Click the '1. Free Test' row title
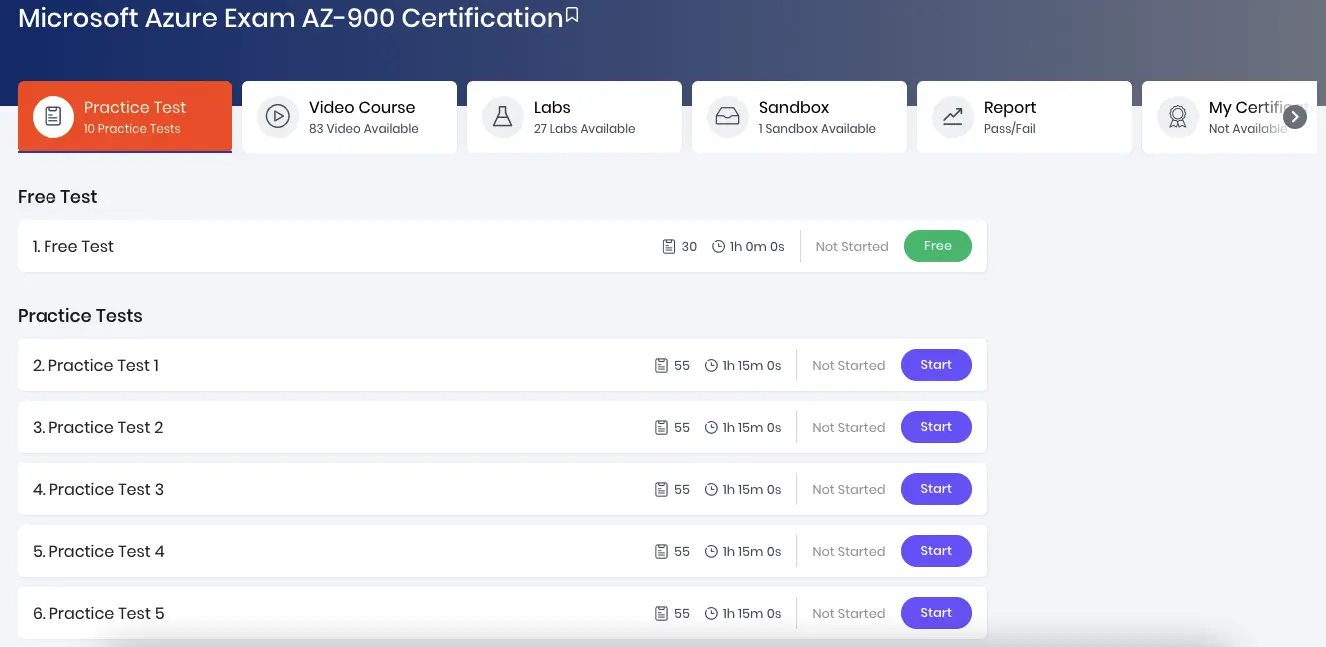Screen dimensions: 1326x647 coord(73,246)
